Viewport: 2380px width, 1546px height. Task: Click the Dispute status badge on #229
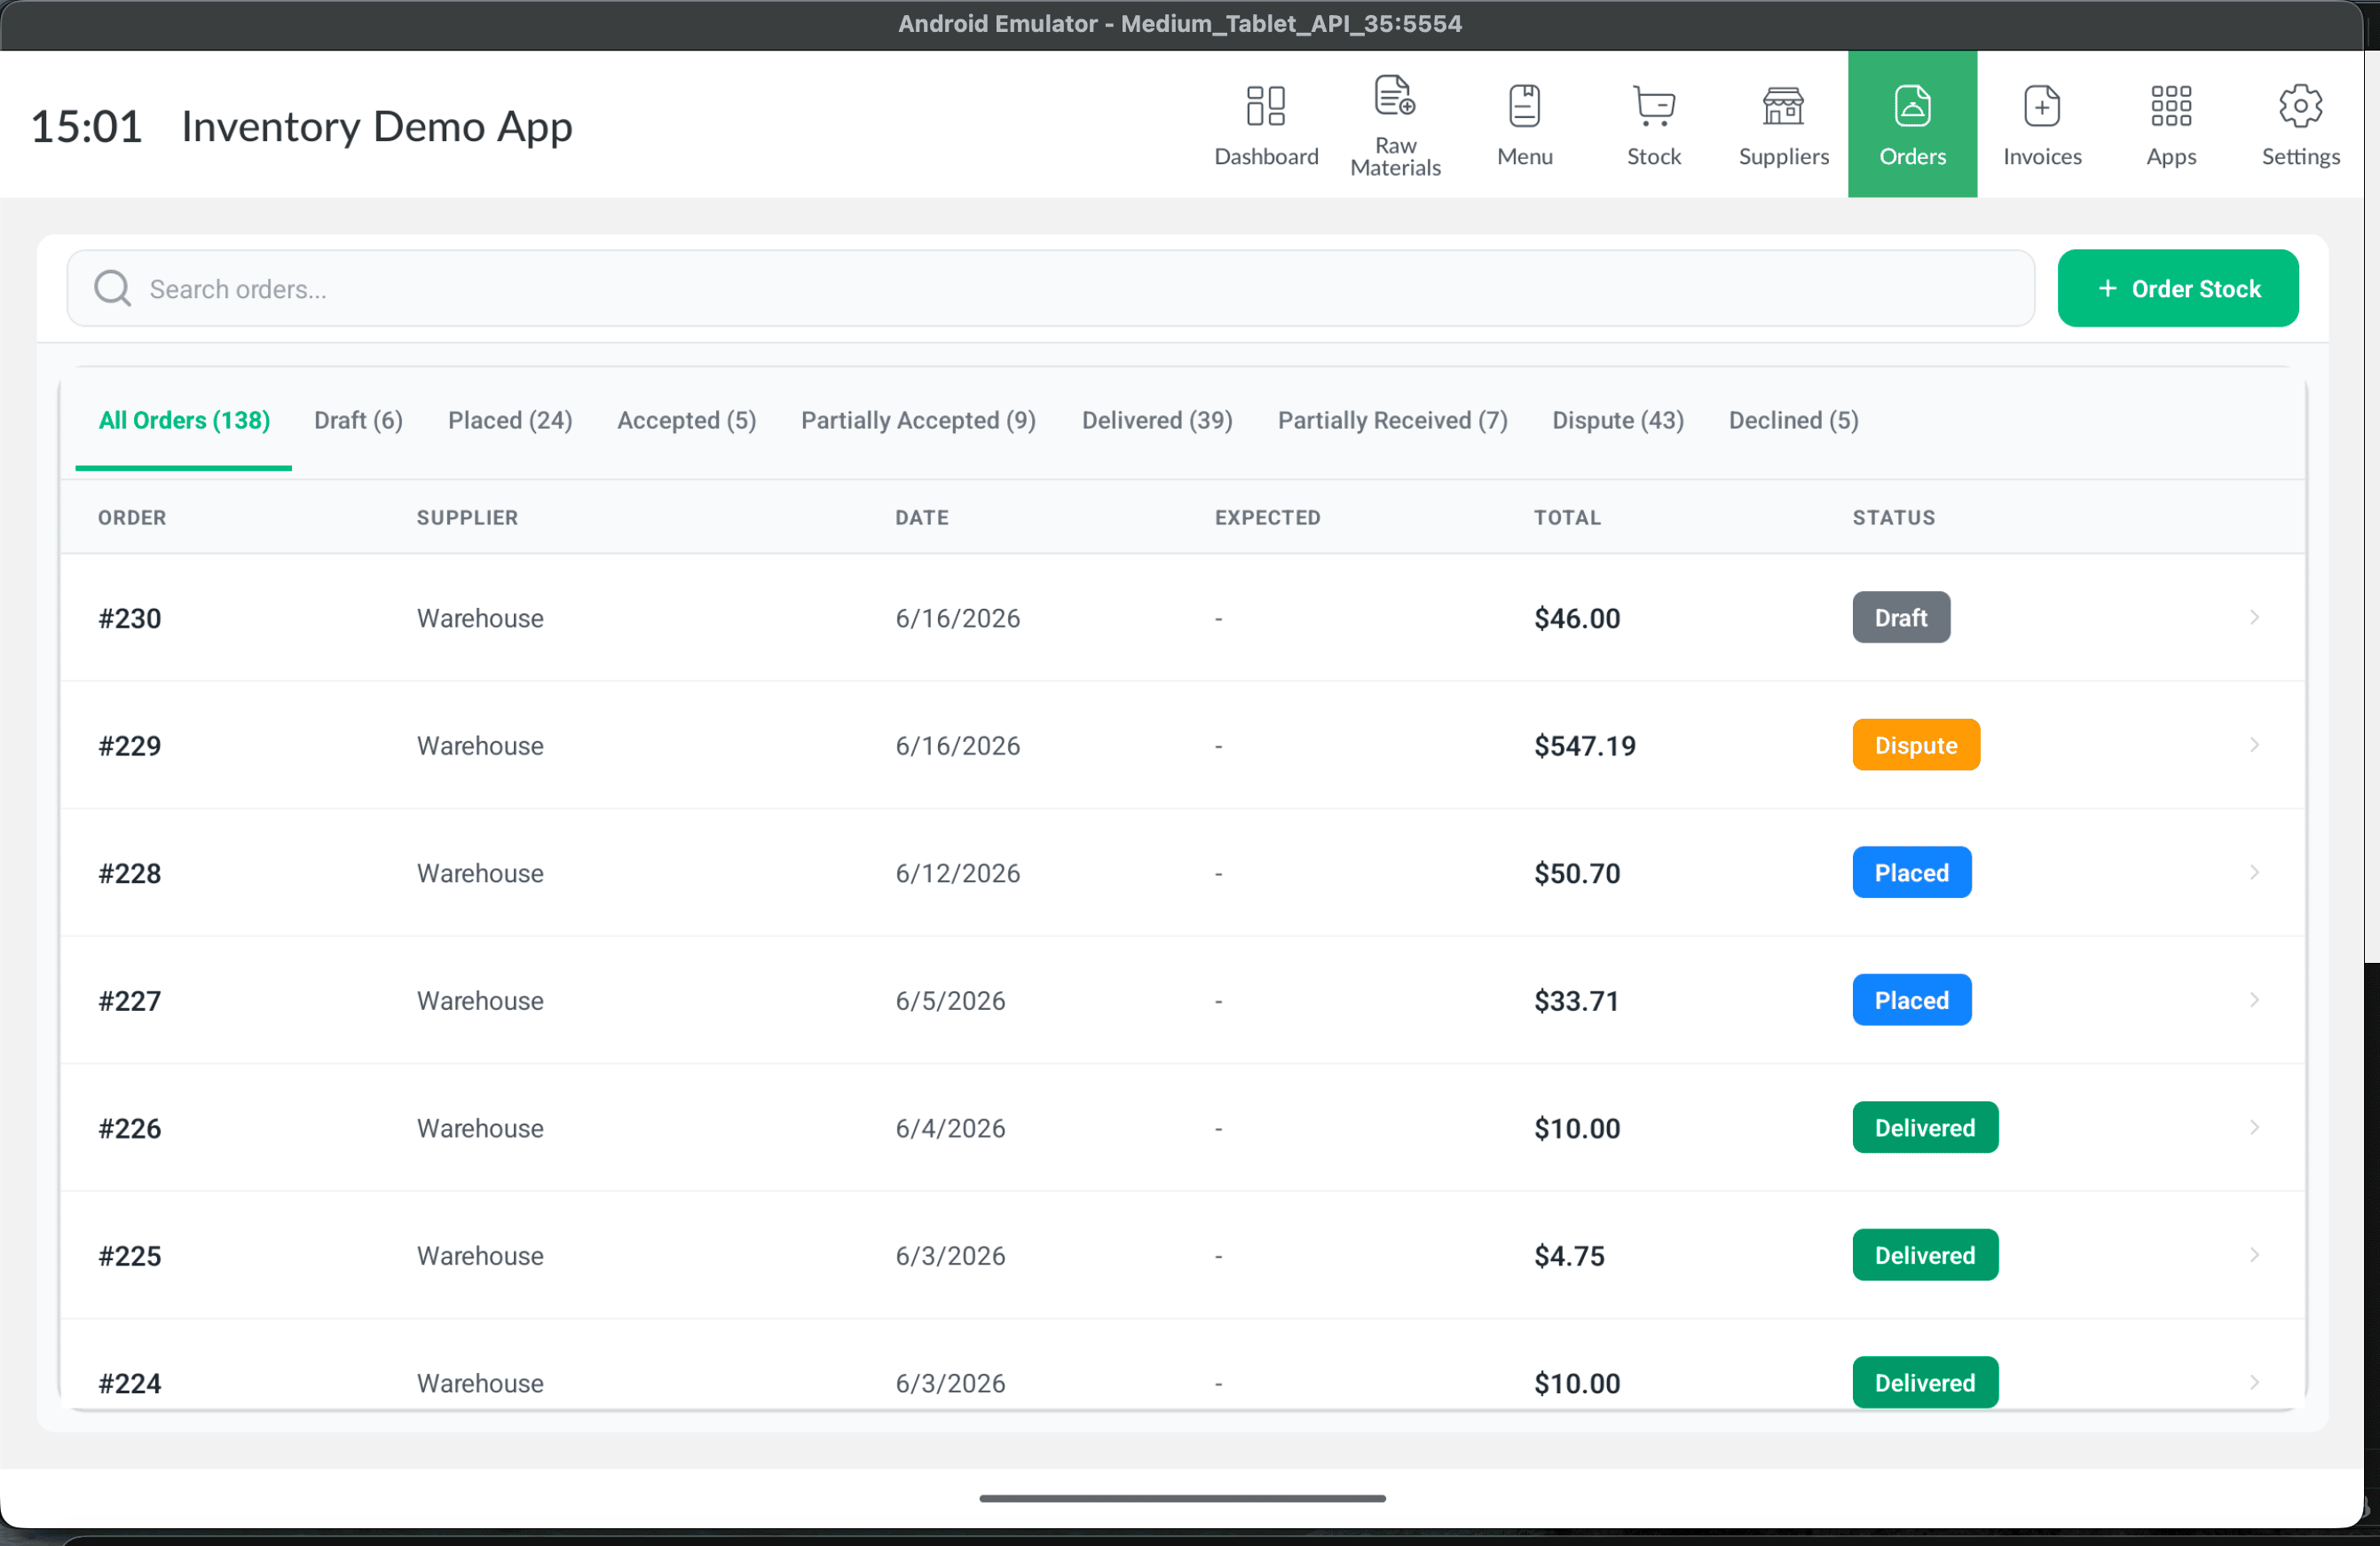pos(1915,745)
